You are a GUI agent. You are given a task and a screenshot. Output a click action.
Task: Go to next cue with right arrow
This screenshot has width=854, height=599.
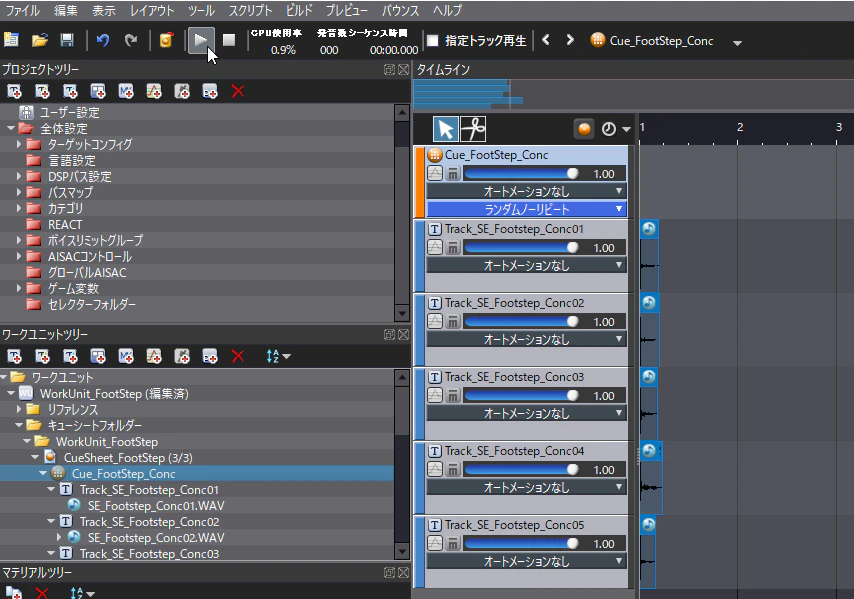(x=570, y=40)
